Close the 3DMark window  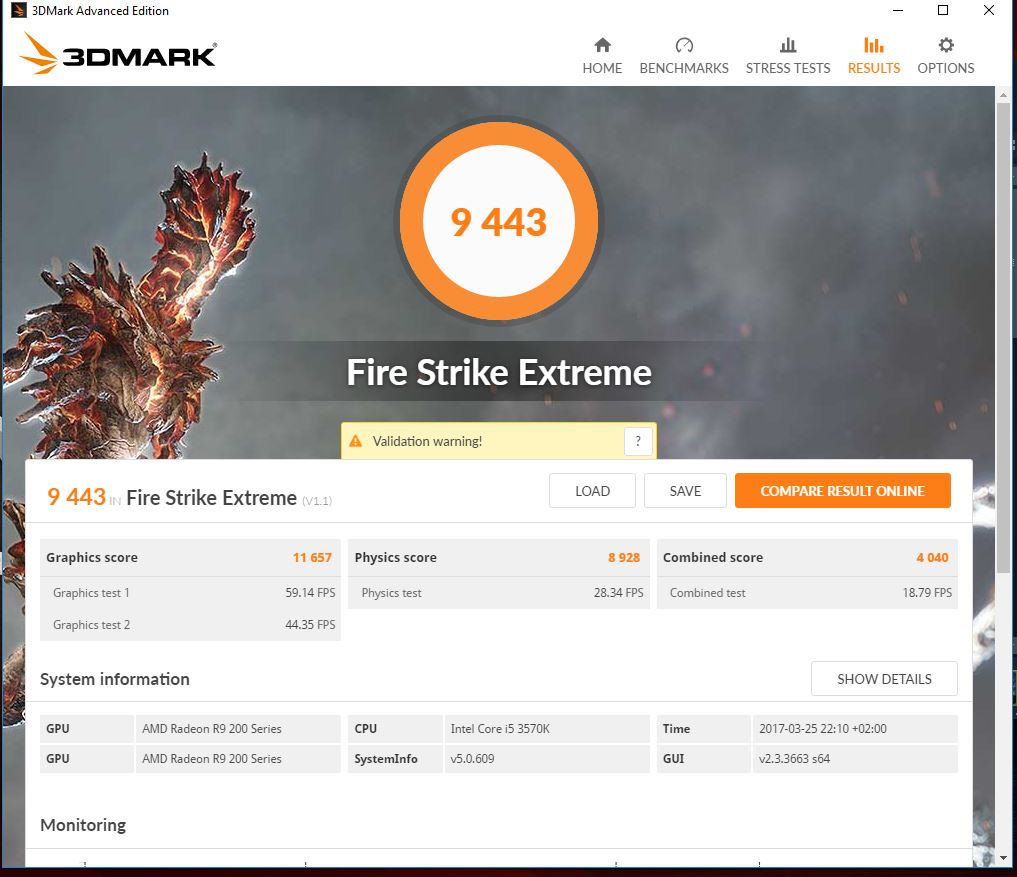[988, 10]
